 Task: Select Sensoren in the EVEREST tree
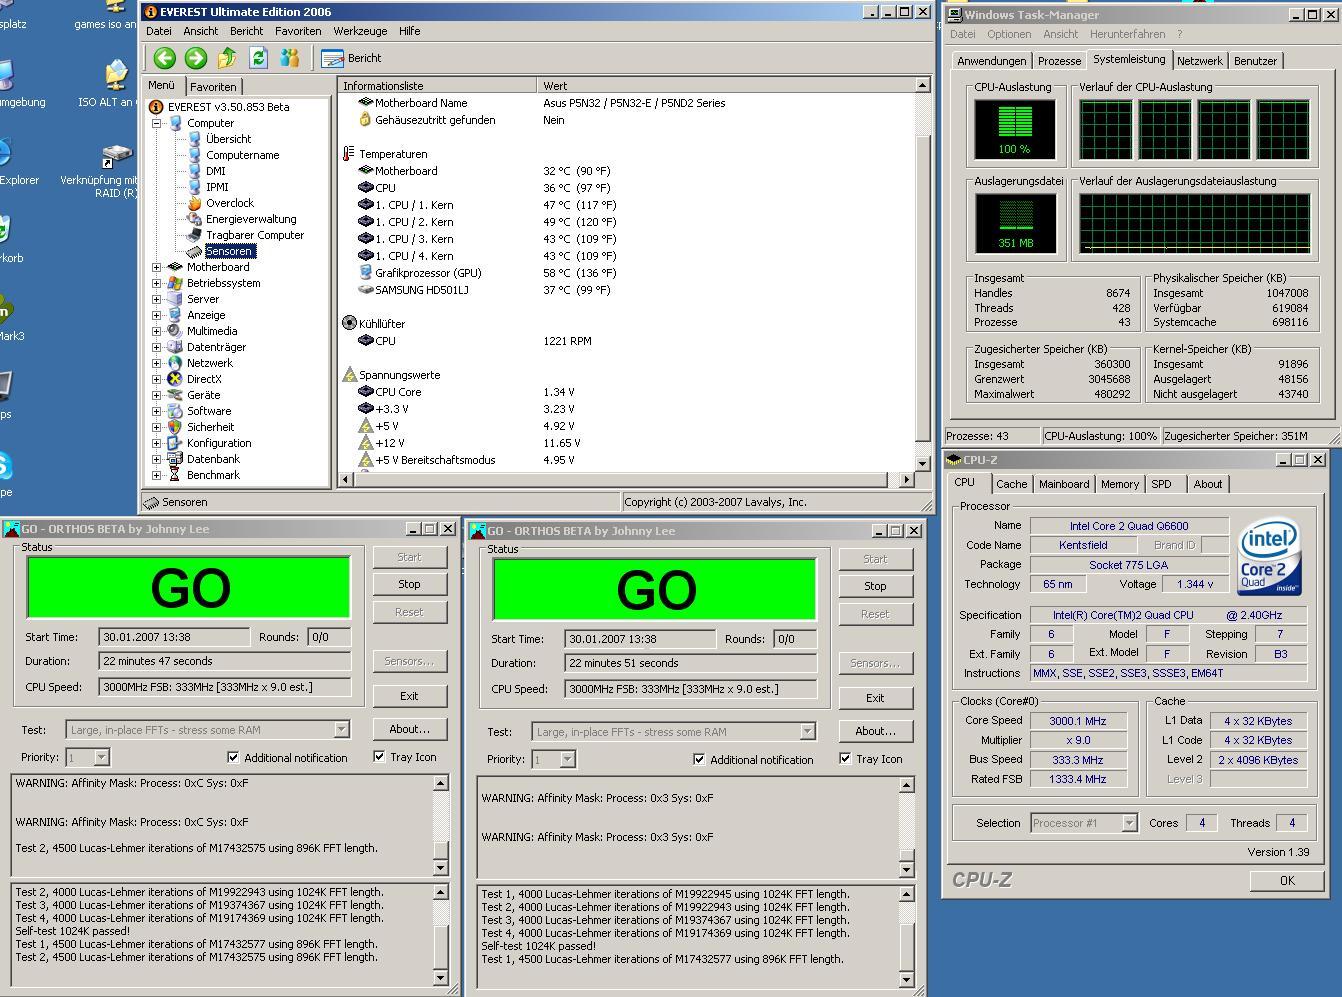[229, 251]
